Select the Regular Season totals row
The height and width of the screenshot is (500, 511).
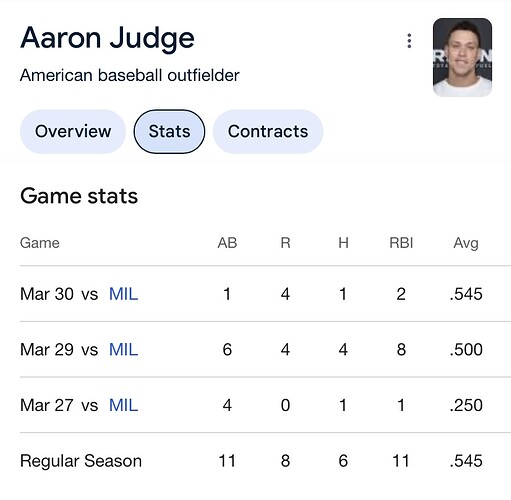[x=265, y=461]
